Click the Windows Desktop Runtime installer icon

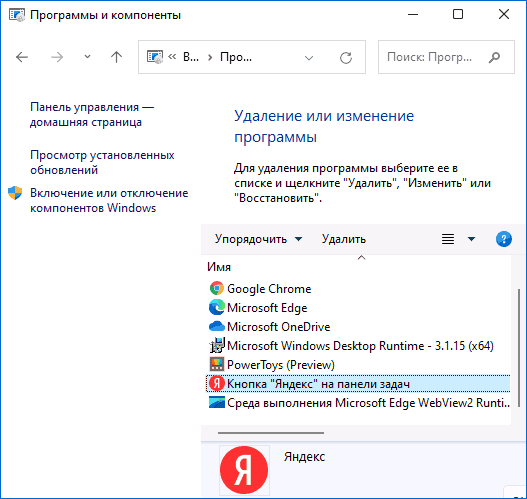(x=217, y=345)
